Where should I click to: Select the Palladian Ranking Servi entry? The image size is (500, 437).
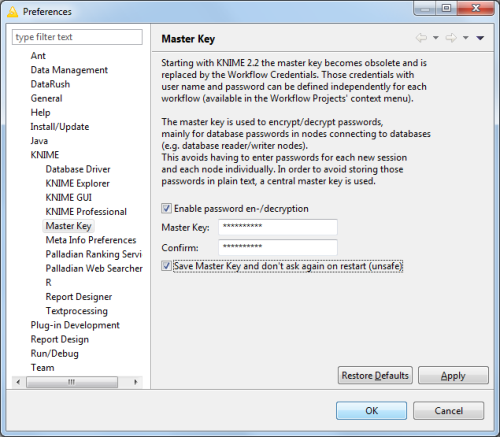[x=93, y=254]
